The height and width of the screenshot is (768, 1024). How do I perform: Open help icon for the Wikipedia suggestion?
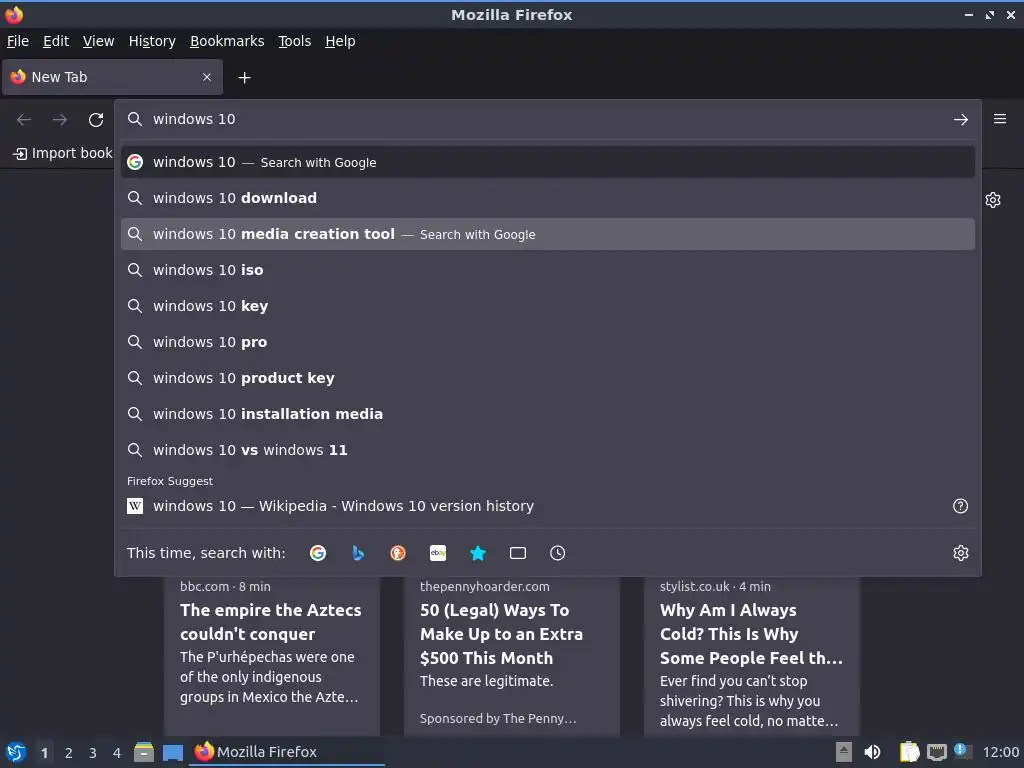click(961, 506)
